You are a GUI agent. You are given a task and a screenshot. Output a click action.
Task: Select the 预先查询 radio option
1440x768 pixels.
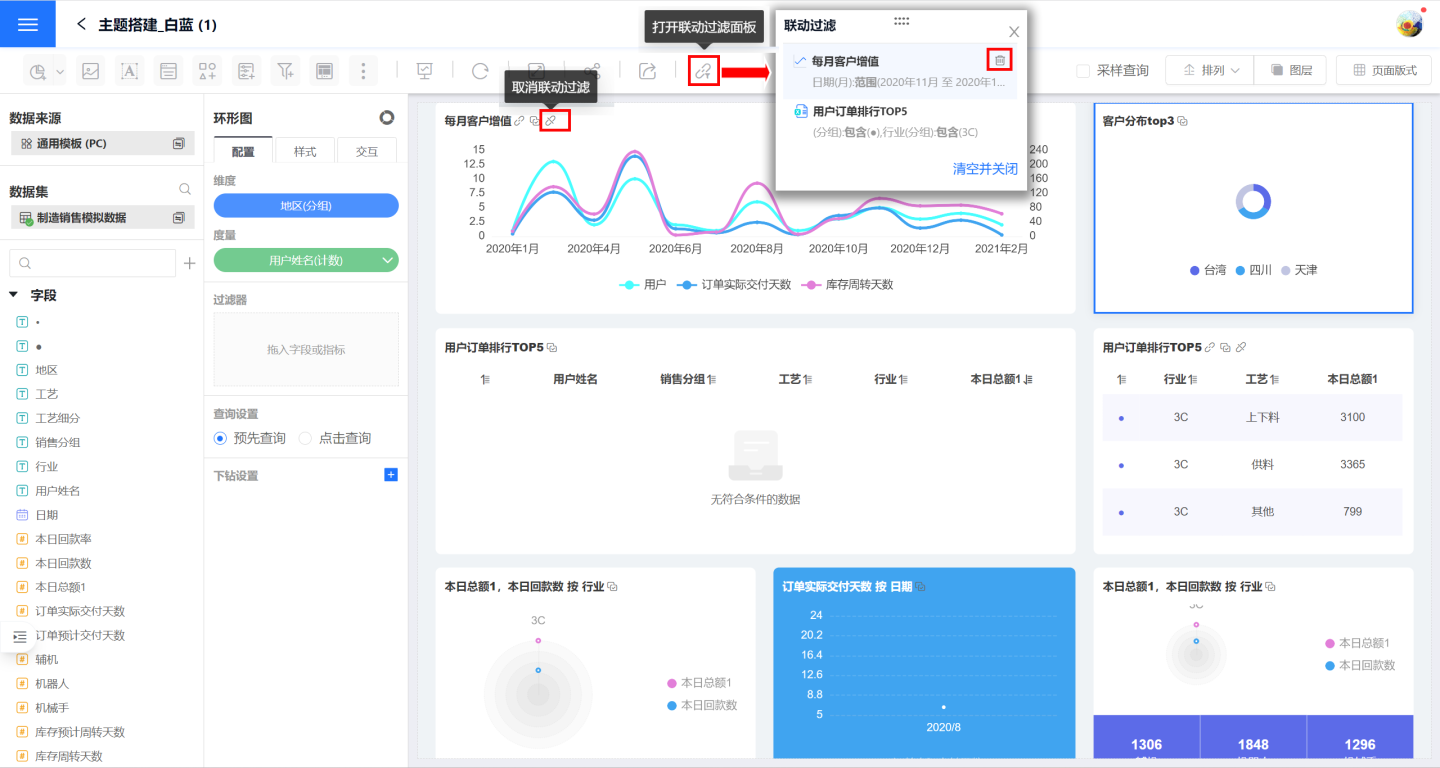221,438
